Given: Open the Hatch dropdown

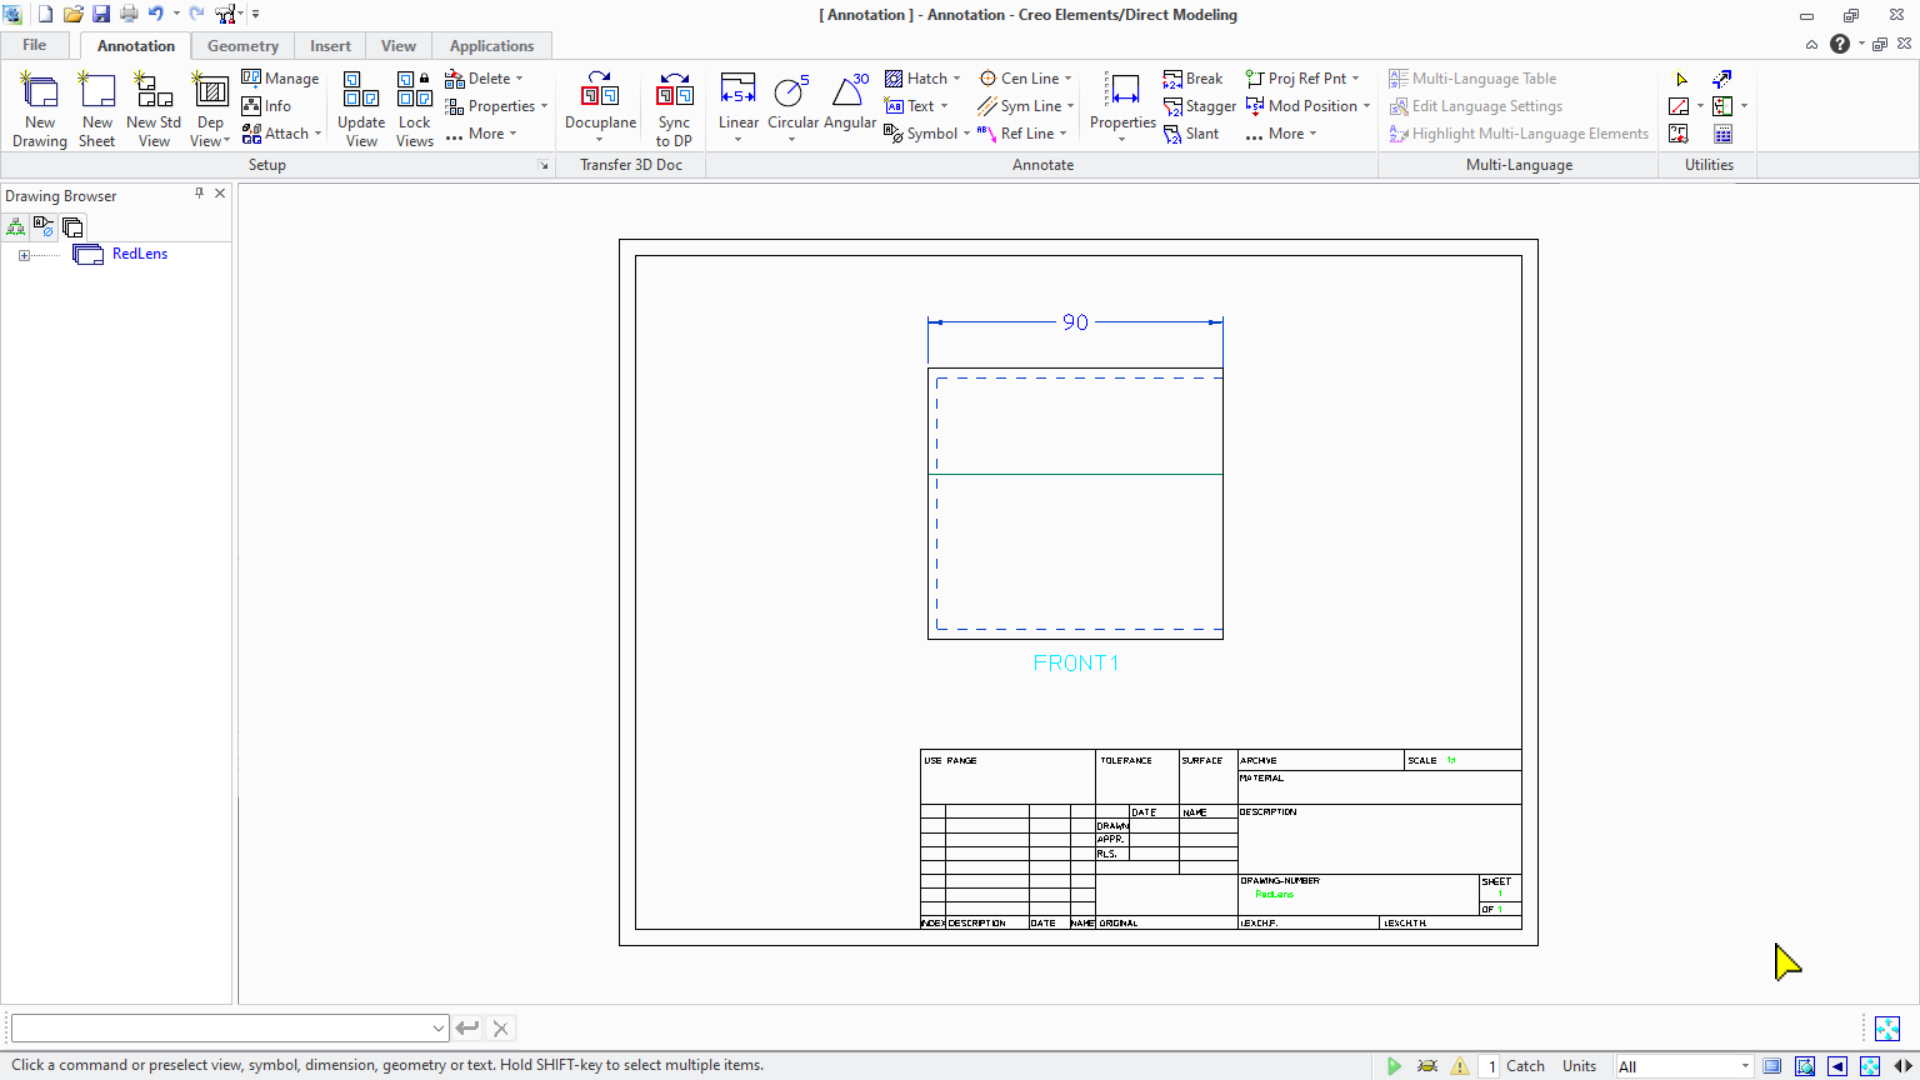Looking at the screenshot, I should click(x=957, y=78).
